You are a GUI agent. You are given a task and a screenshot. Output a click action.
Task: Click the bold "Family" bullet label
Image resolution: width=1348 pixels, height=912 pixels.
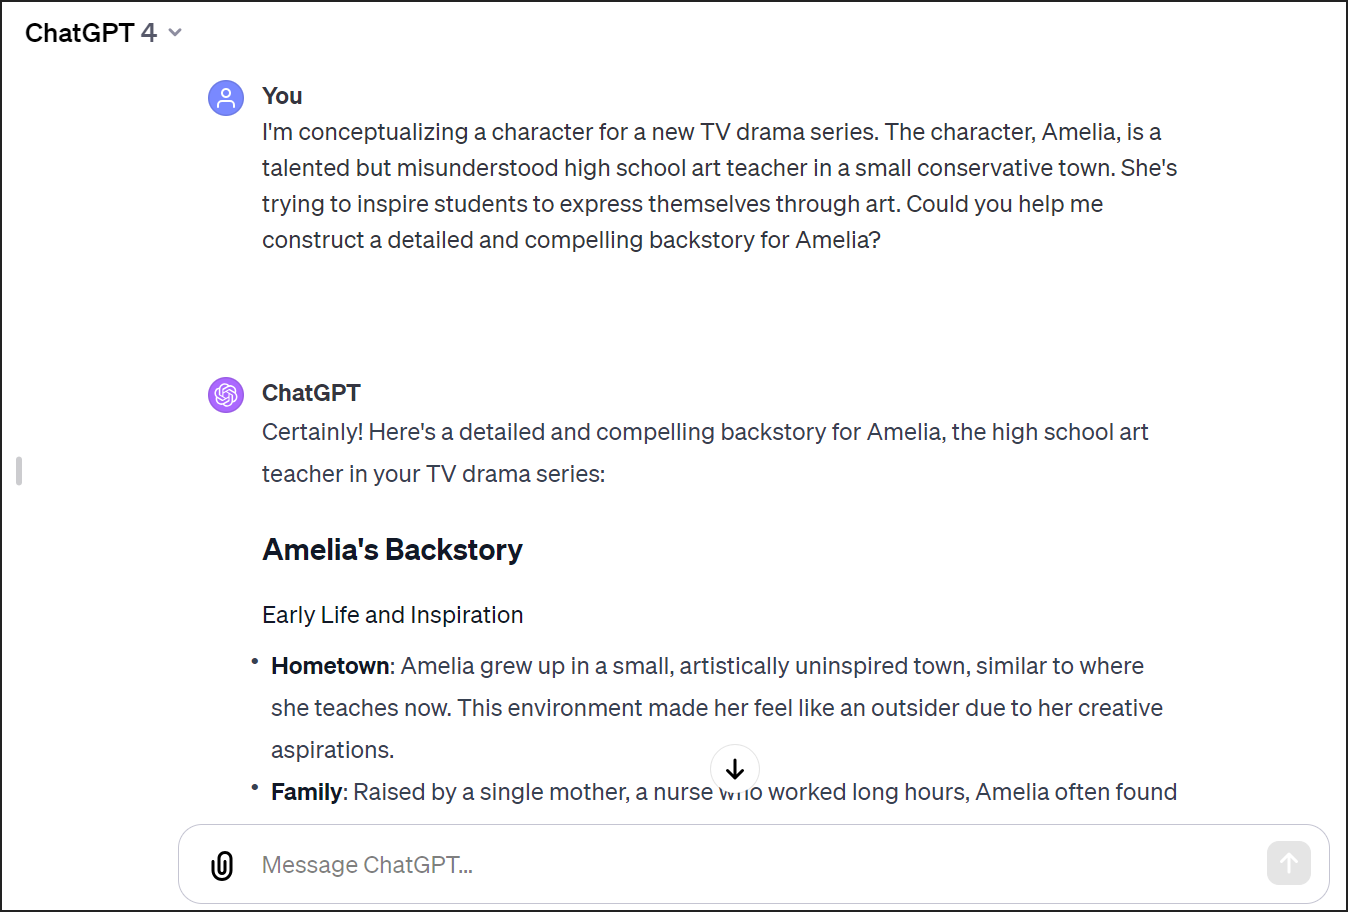coord(307,792)
